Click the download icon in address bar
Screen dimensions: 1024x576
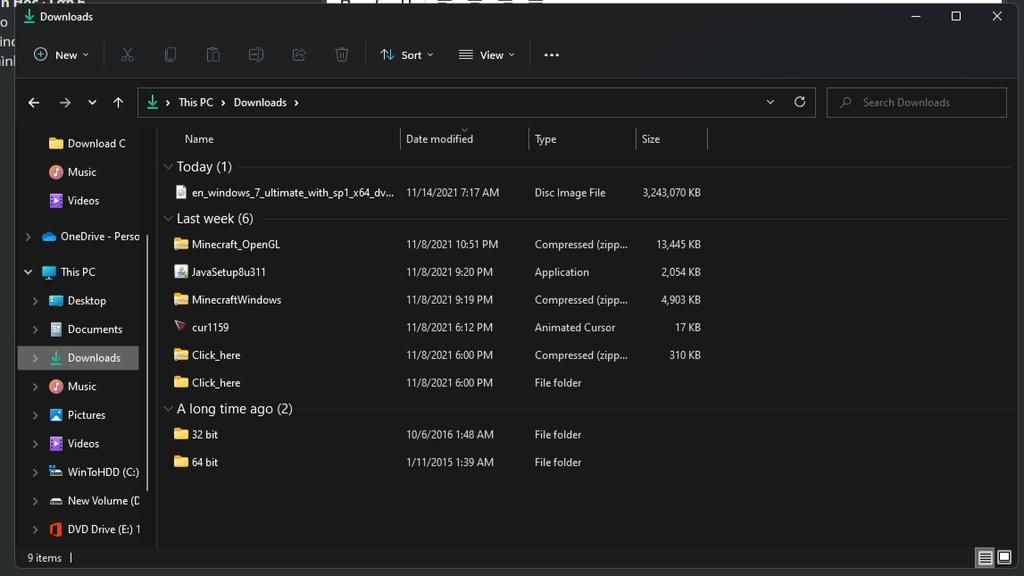[152, 102]
